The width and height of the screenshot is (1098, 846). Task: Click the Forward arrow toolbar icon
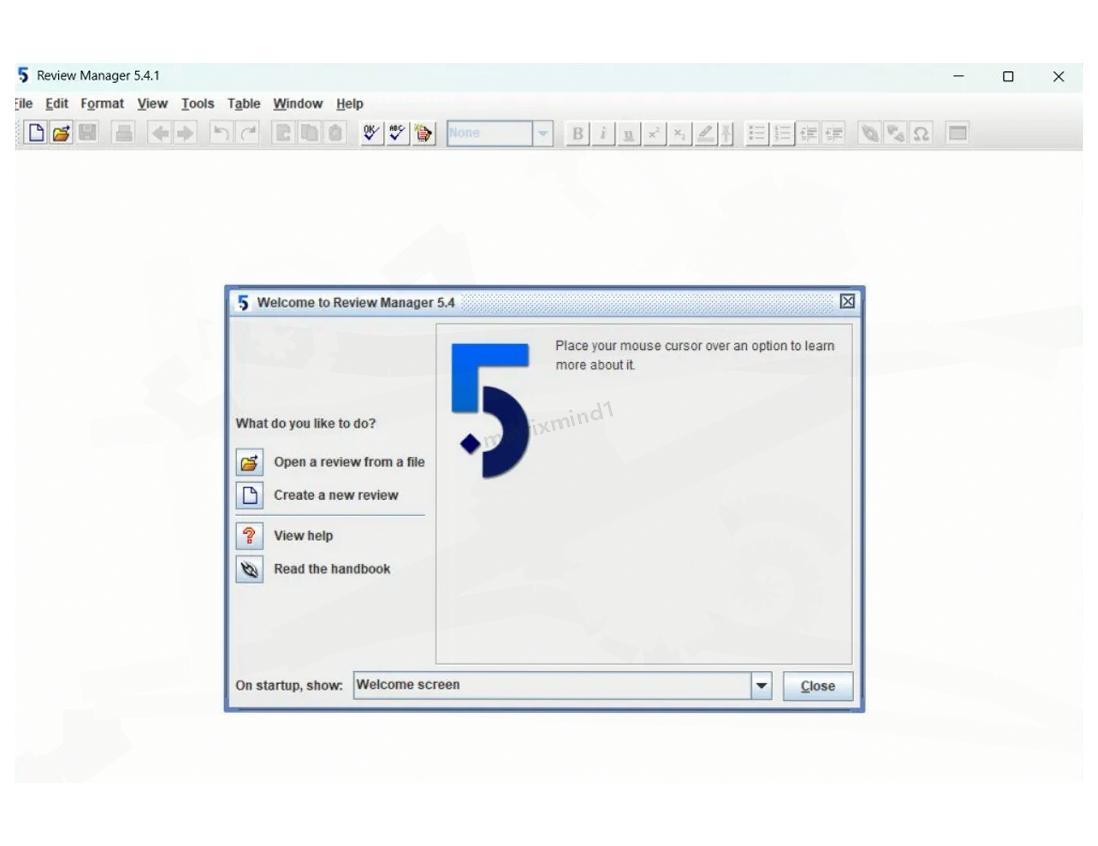click(x=185, y=133)
